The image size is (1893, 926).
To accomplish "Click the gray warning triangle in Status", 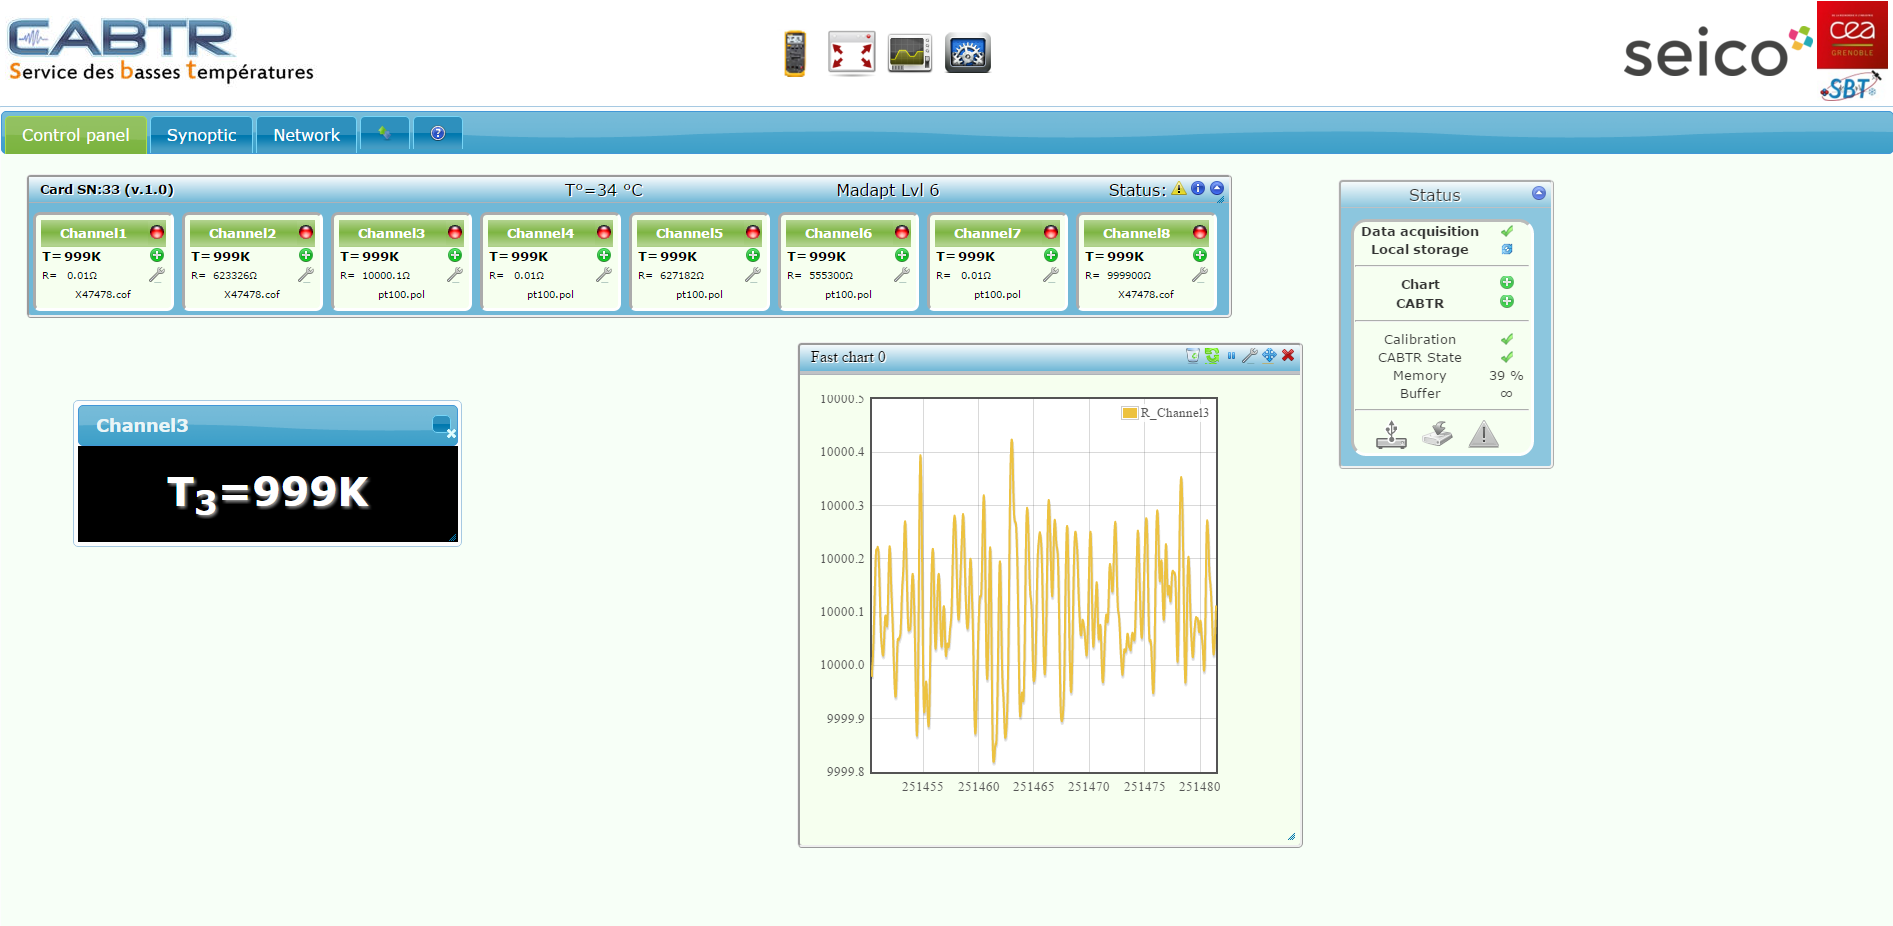I will (1484, 434).
